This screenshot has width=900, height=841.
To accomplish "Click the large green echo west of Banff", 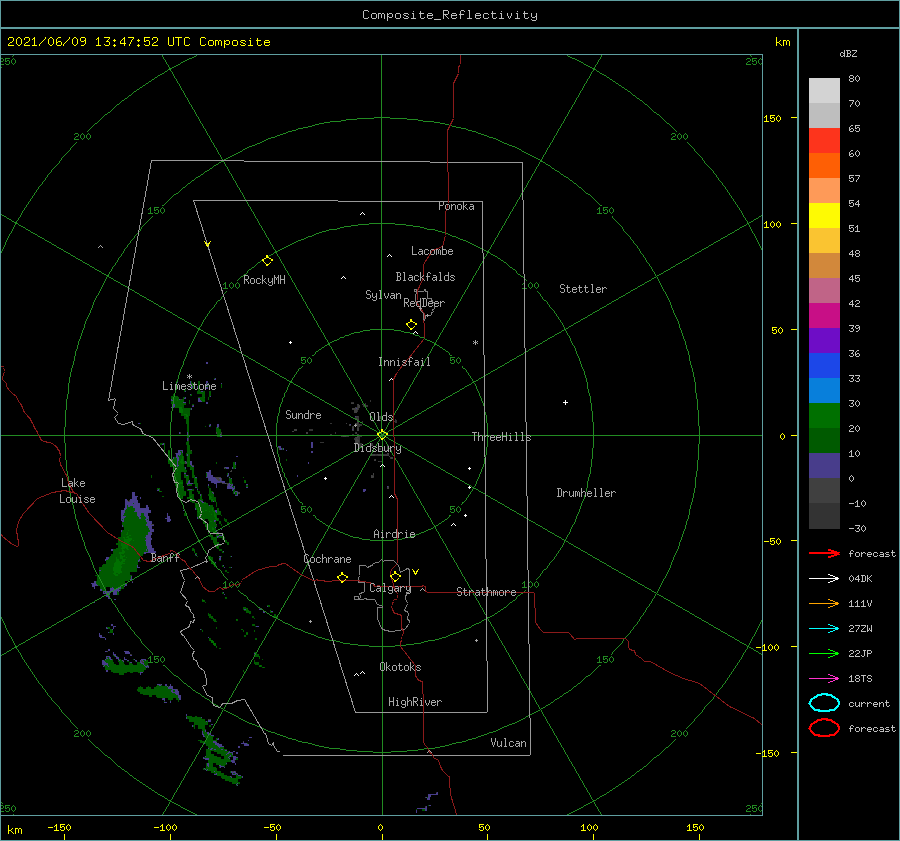I will (x=125, y=545).
